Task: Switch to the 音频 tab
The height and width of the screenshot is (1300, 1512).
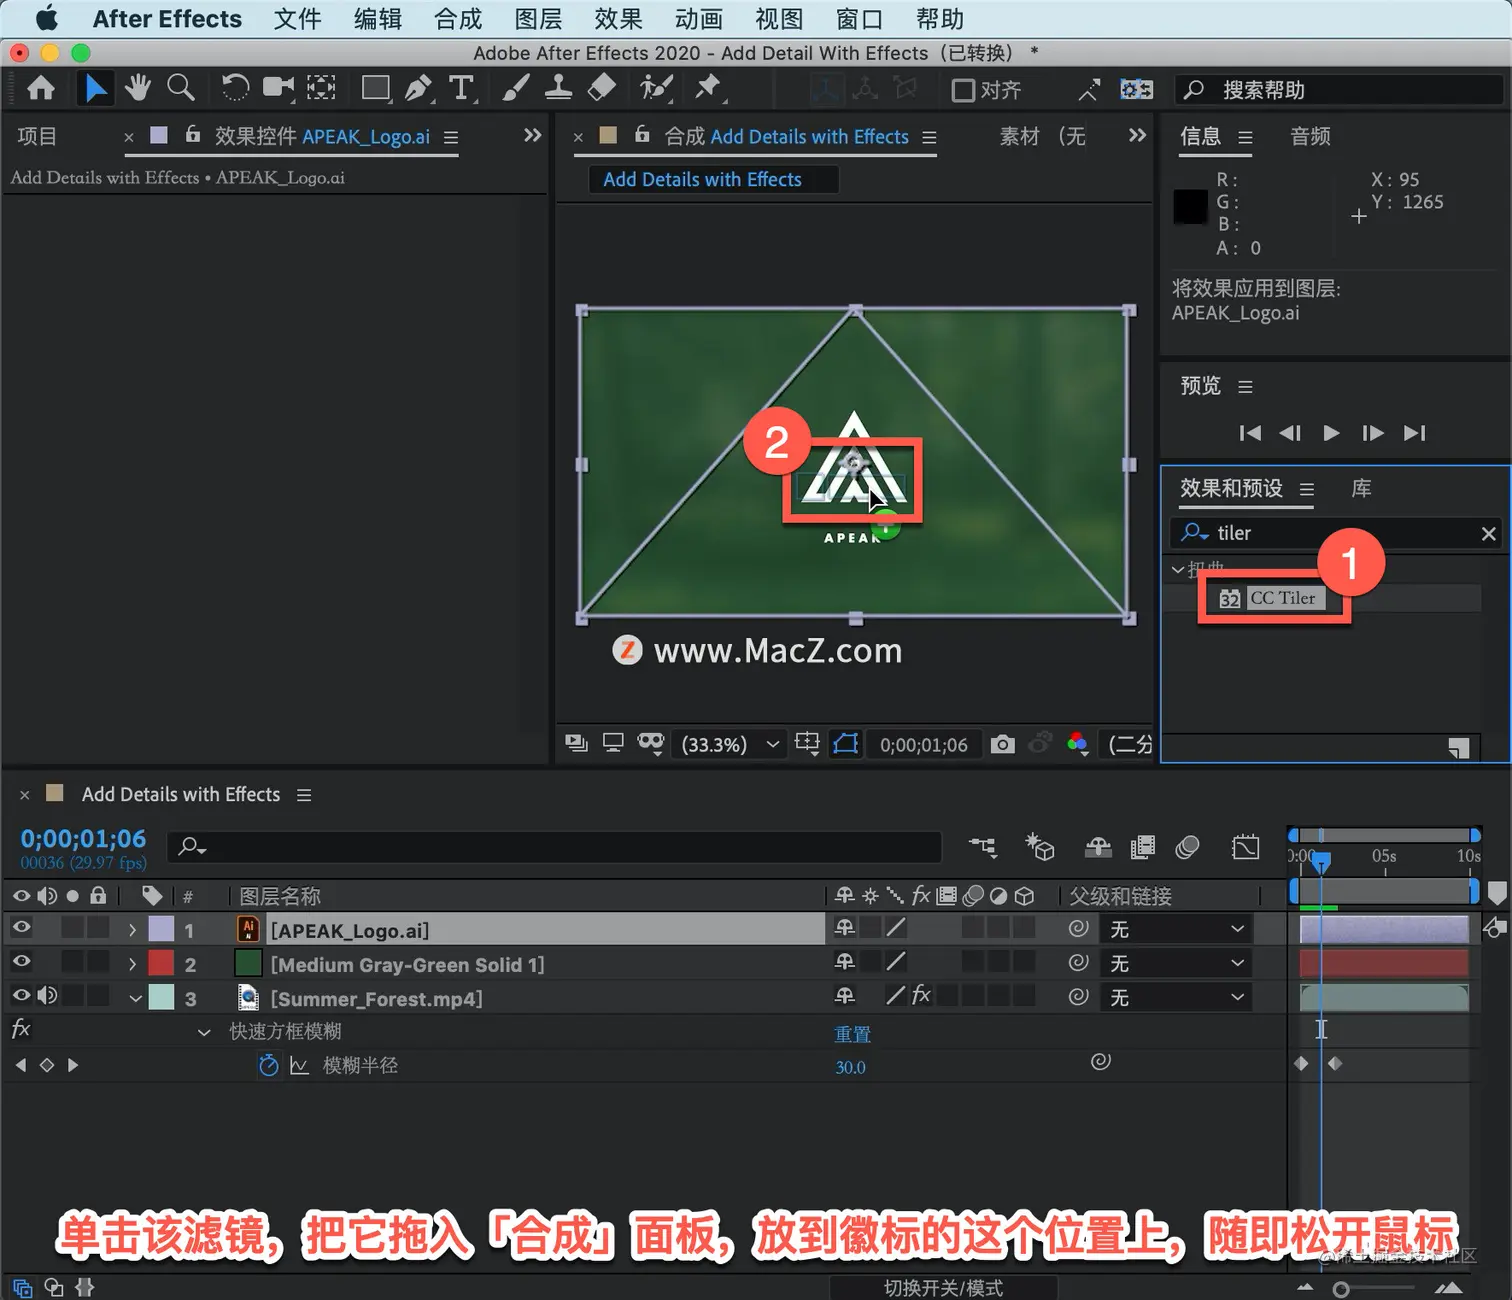Action: point(1310,136)
